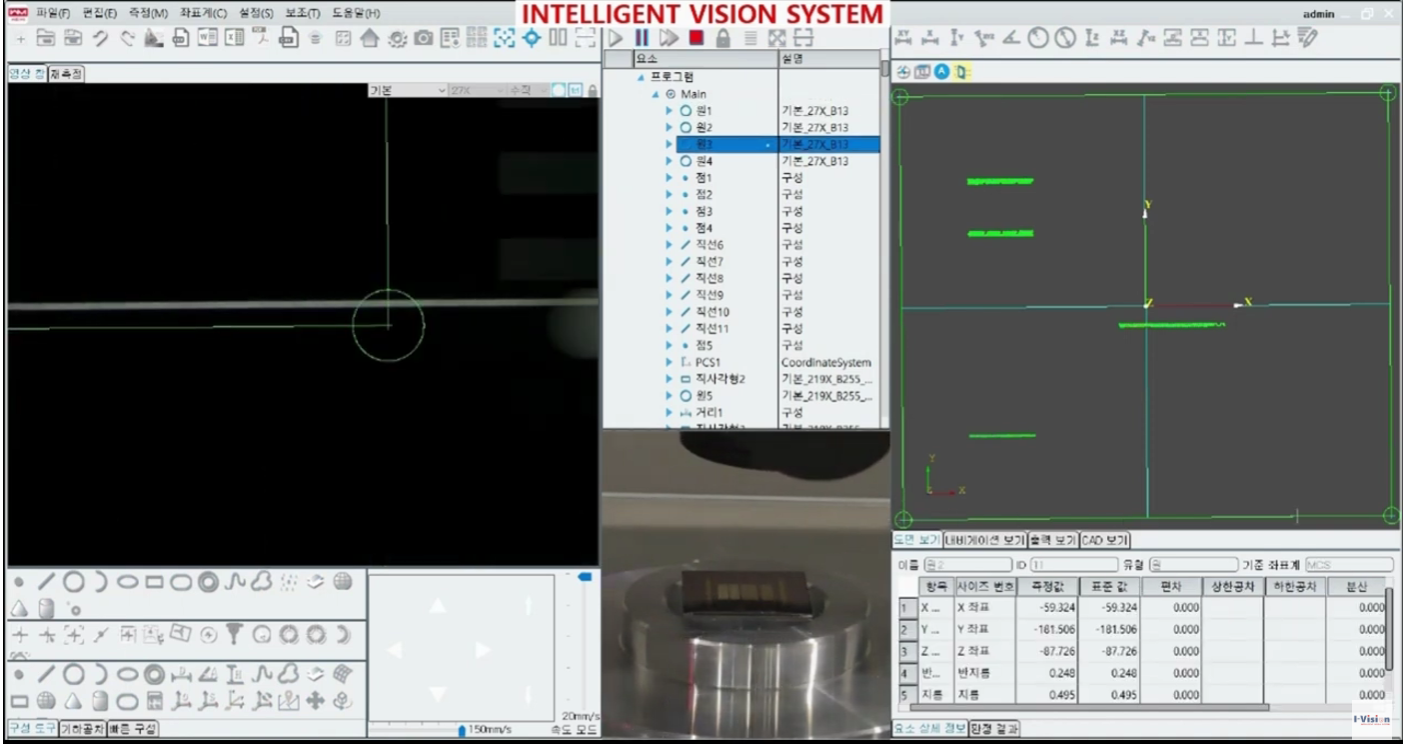Switch to the CAD 보기 tab

[x=1104, y=540]
